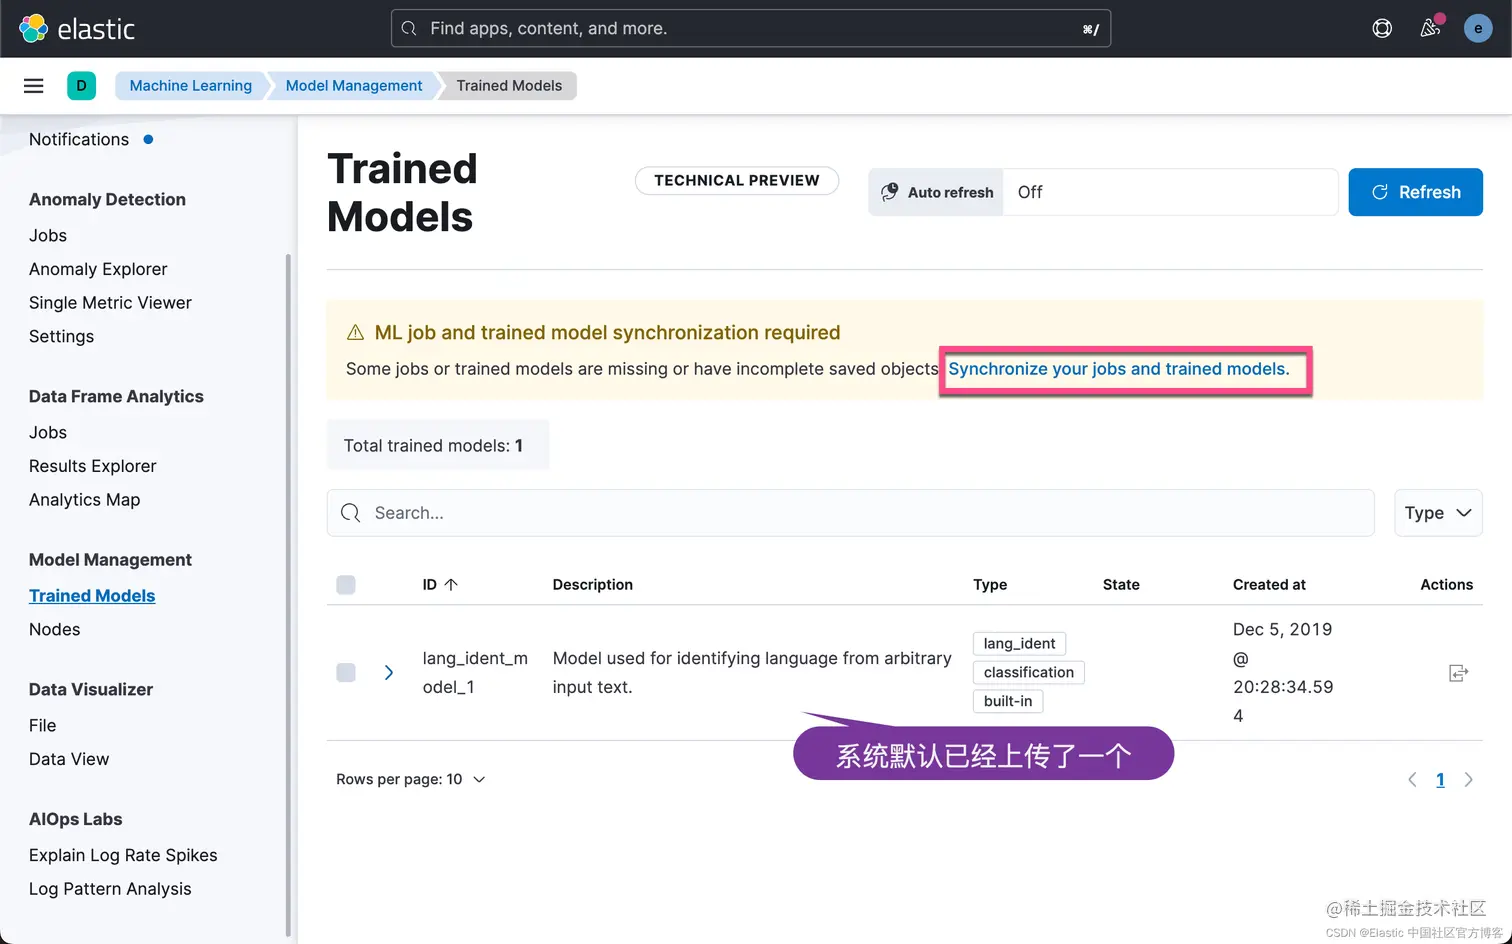Select the lang_ident_model_1 row checkbox
This screenshot has height=944, width=1512.
point(346,673)
